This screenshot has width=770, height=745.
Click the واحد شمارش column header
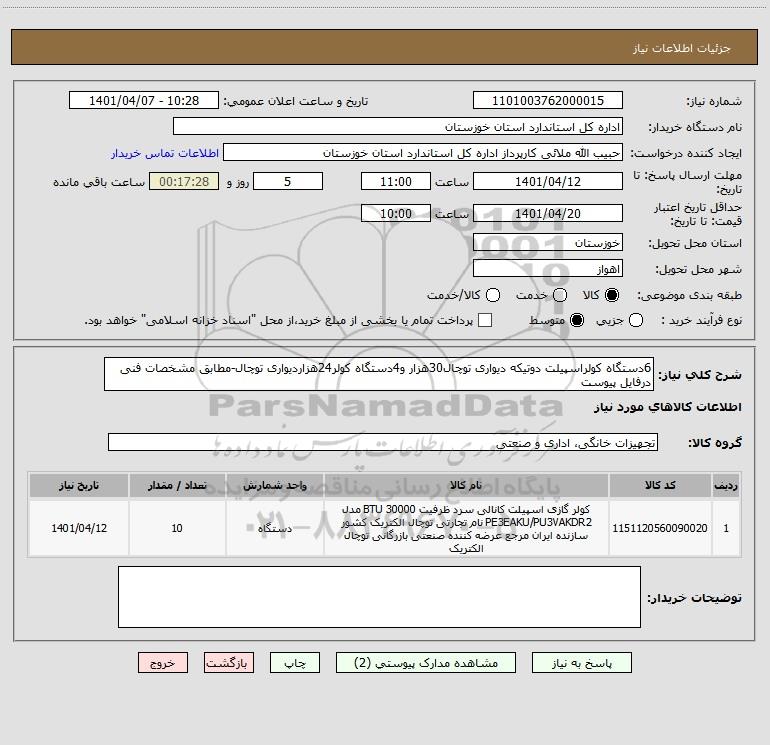pyautogui.click(x=275, y=485)
